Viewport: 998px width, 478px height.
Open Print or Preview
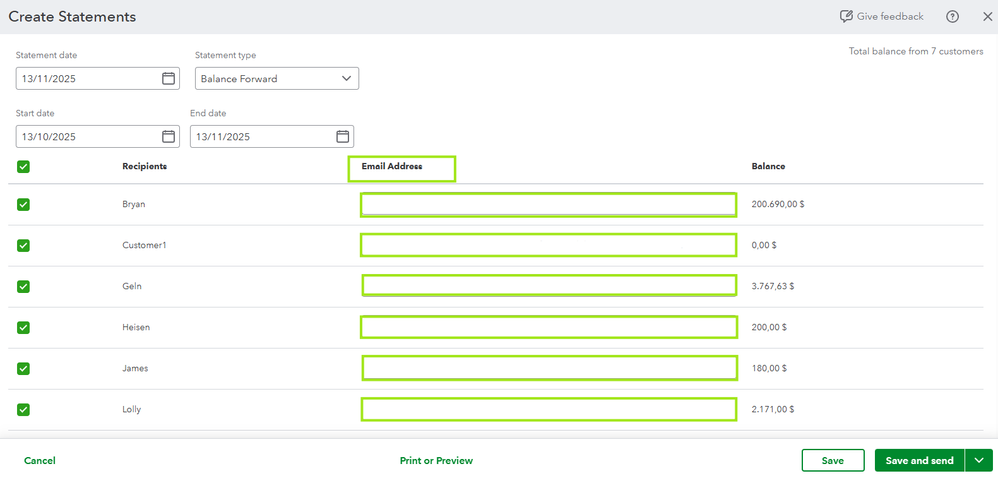pos(436,460)
